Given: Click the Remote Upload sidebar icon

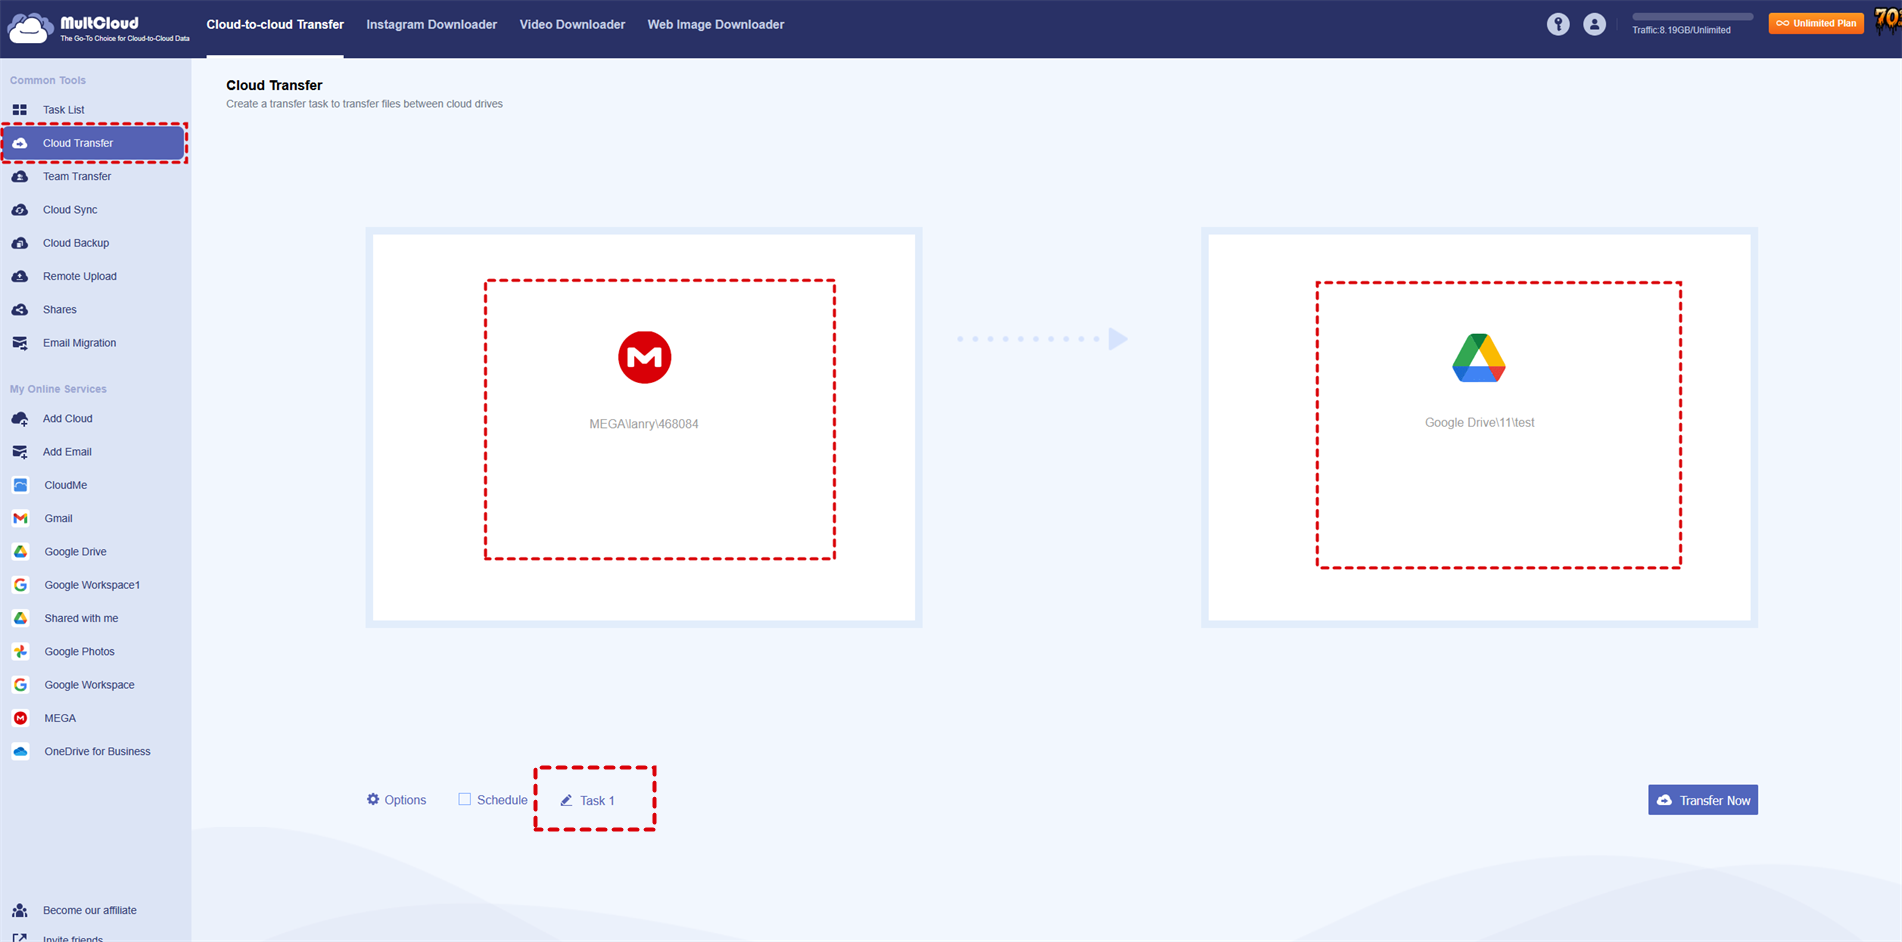Looking at the screenshot, I should [x=20, y=277].
